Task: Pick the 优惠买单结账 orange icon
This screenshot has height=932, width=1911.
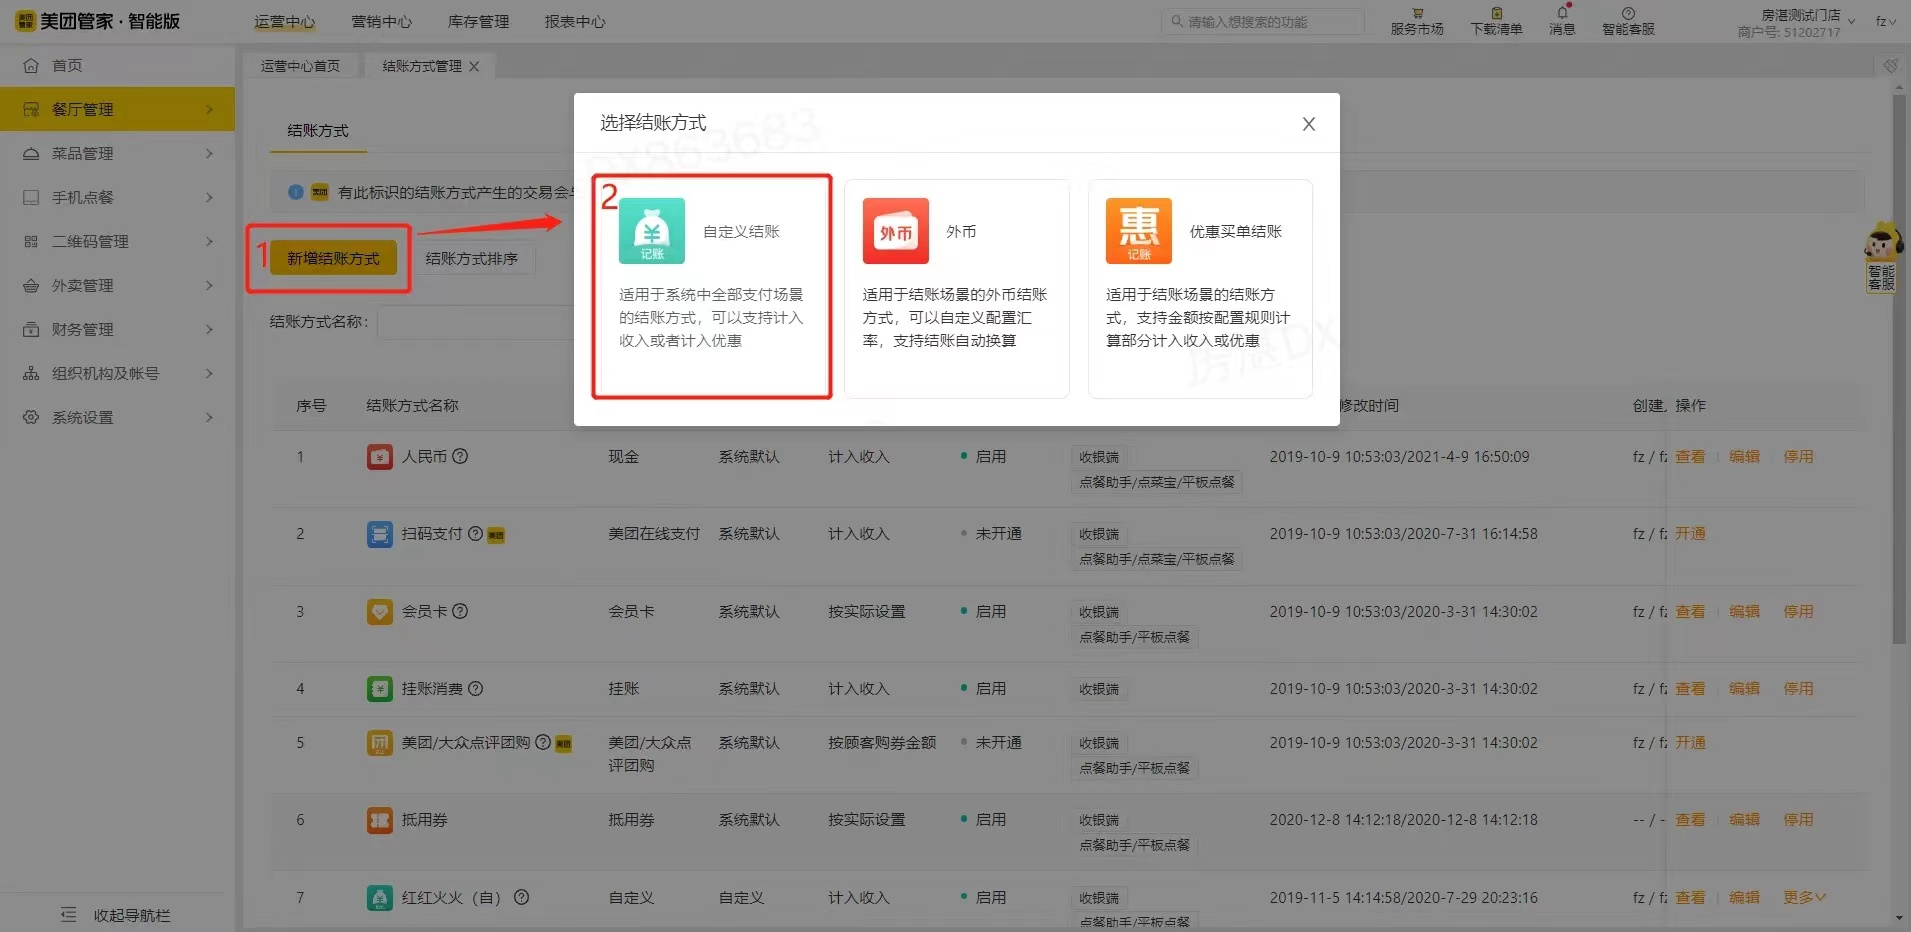Action: (x=1138, y=231)
